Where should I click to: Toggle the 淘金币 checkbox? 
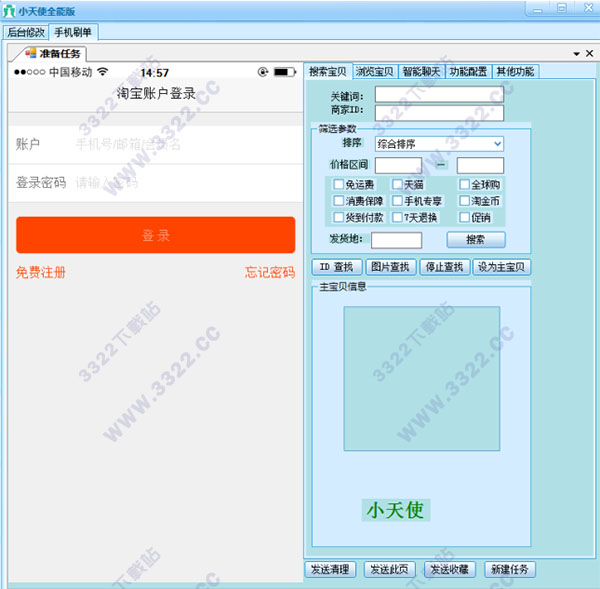click(x=464, y=201)
